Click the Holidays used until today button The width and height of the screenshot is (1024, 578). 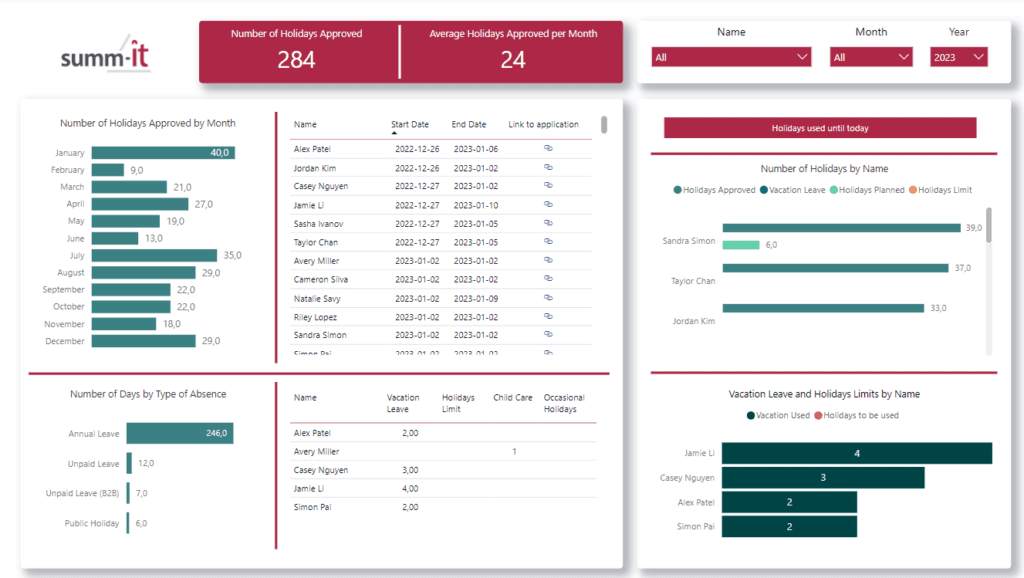[820, 128]
